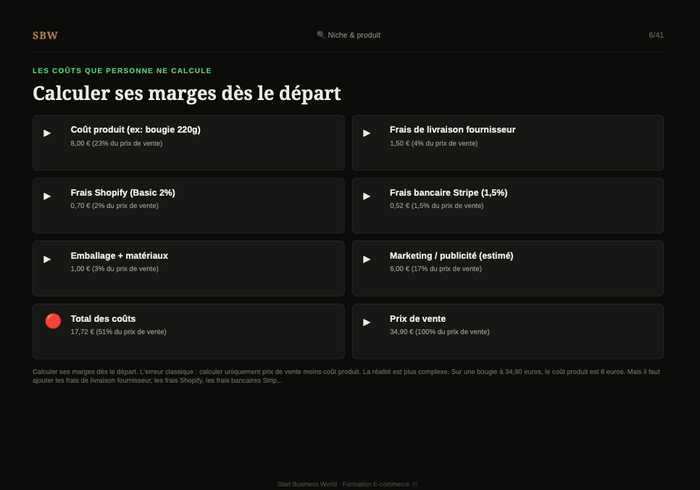Click the arrow icon beside Frais Shopify (Basic 2%)
Screen dimensions: 700x490
coord(47,196)
